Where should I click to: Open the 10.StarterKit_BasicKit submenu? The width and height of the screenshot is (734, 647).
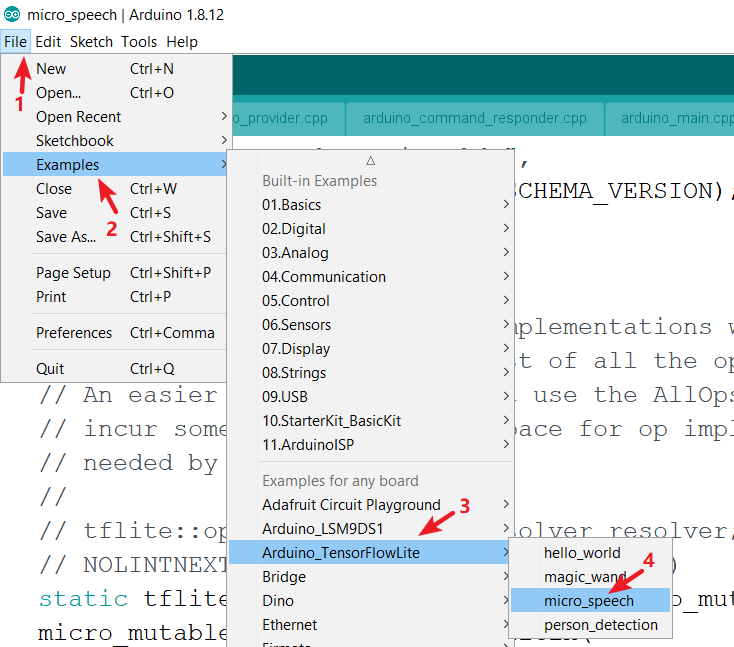[x=371, y=420]
